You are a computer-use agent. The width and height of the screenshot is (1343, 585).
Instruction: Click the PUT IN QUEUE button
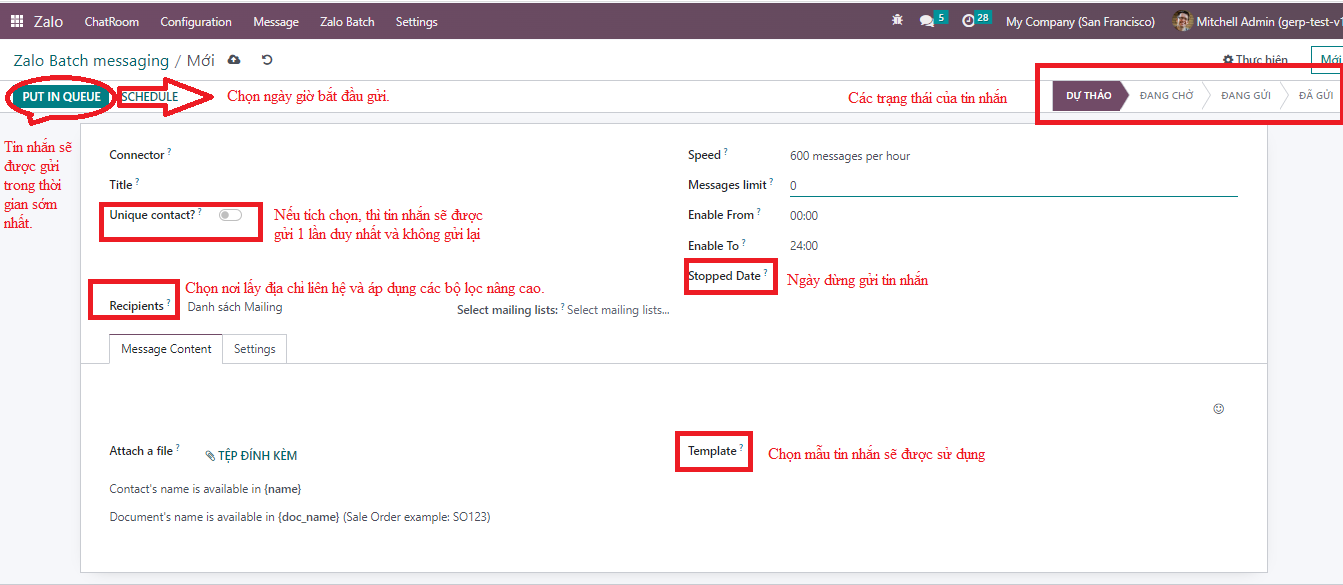click(x=62, y=97)
